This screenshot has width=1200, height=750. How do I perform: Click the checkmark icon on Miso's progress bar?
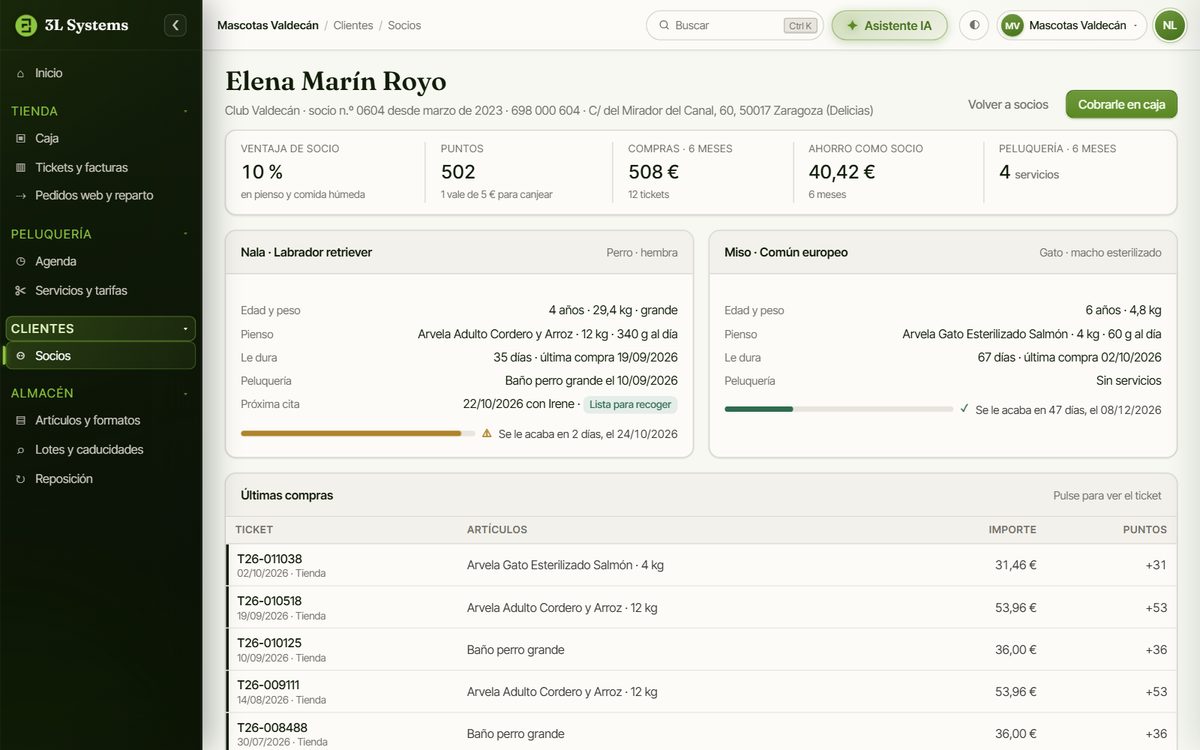[964, 409]
